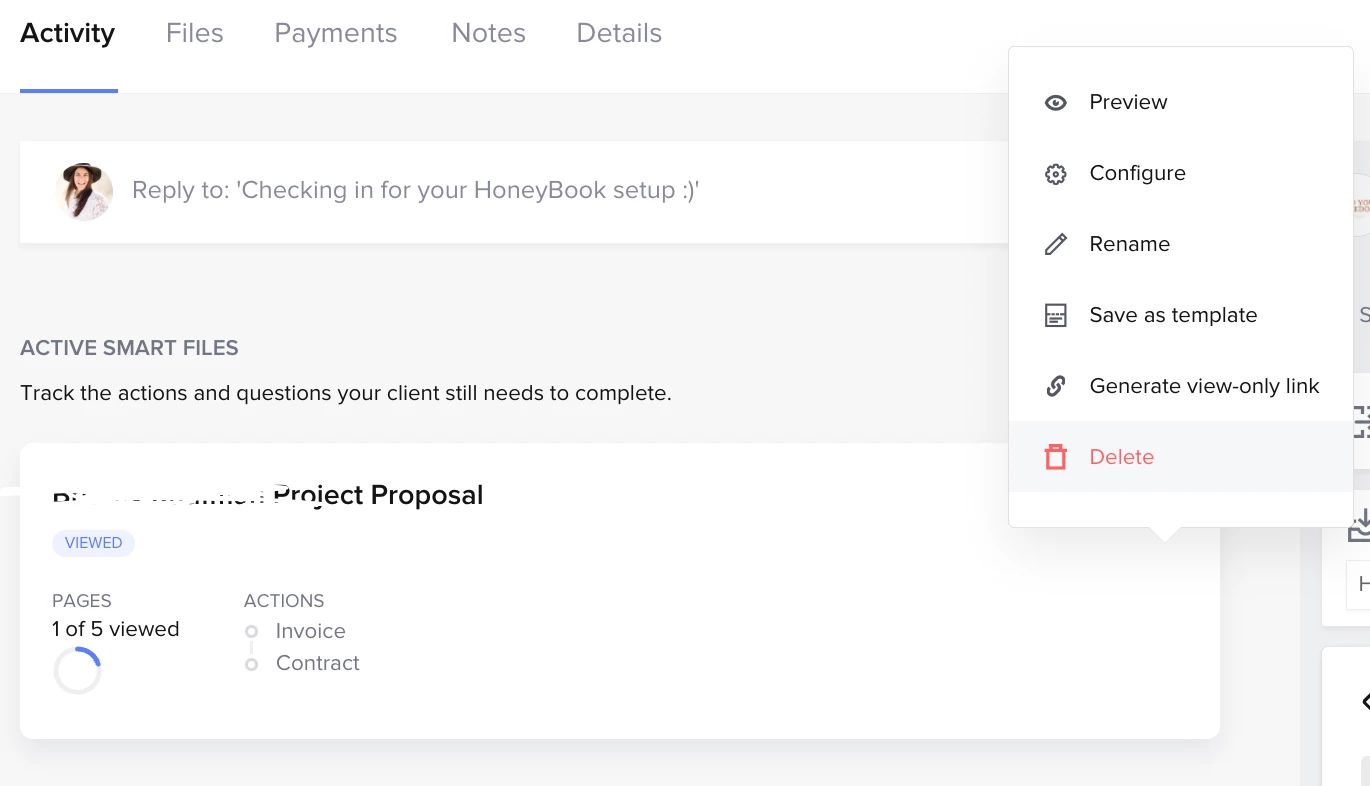The width and height of the screenshot is (1370, 786).
Task: Select Rename from the context menu
Action: point(1129,244)
